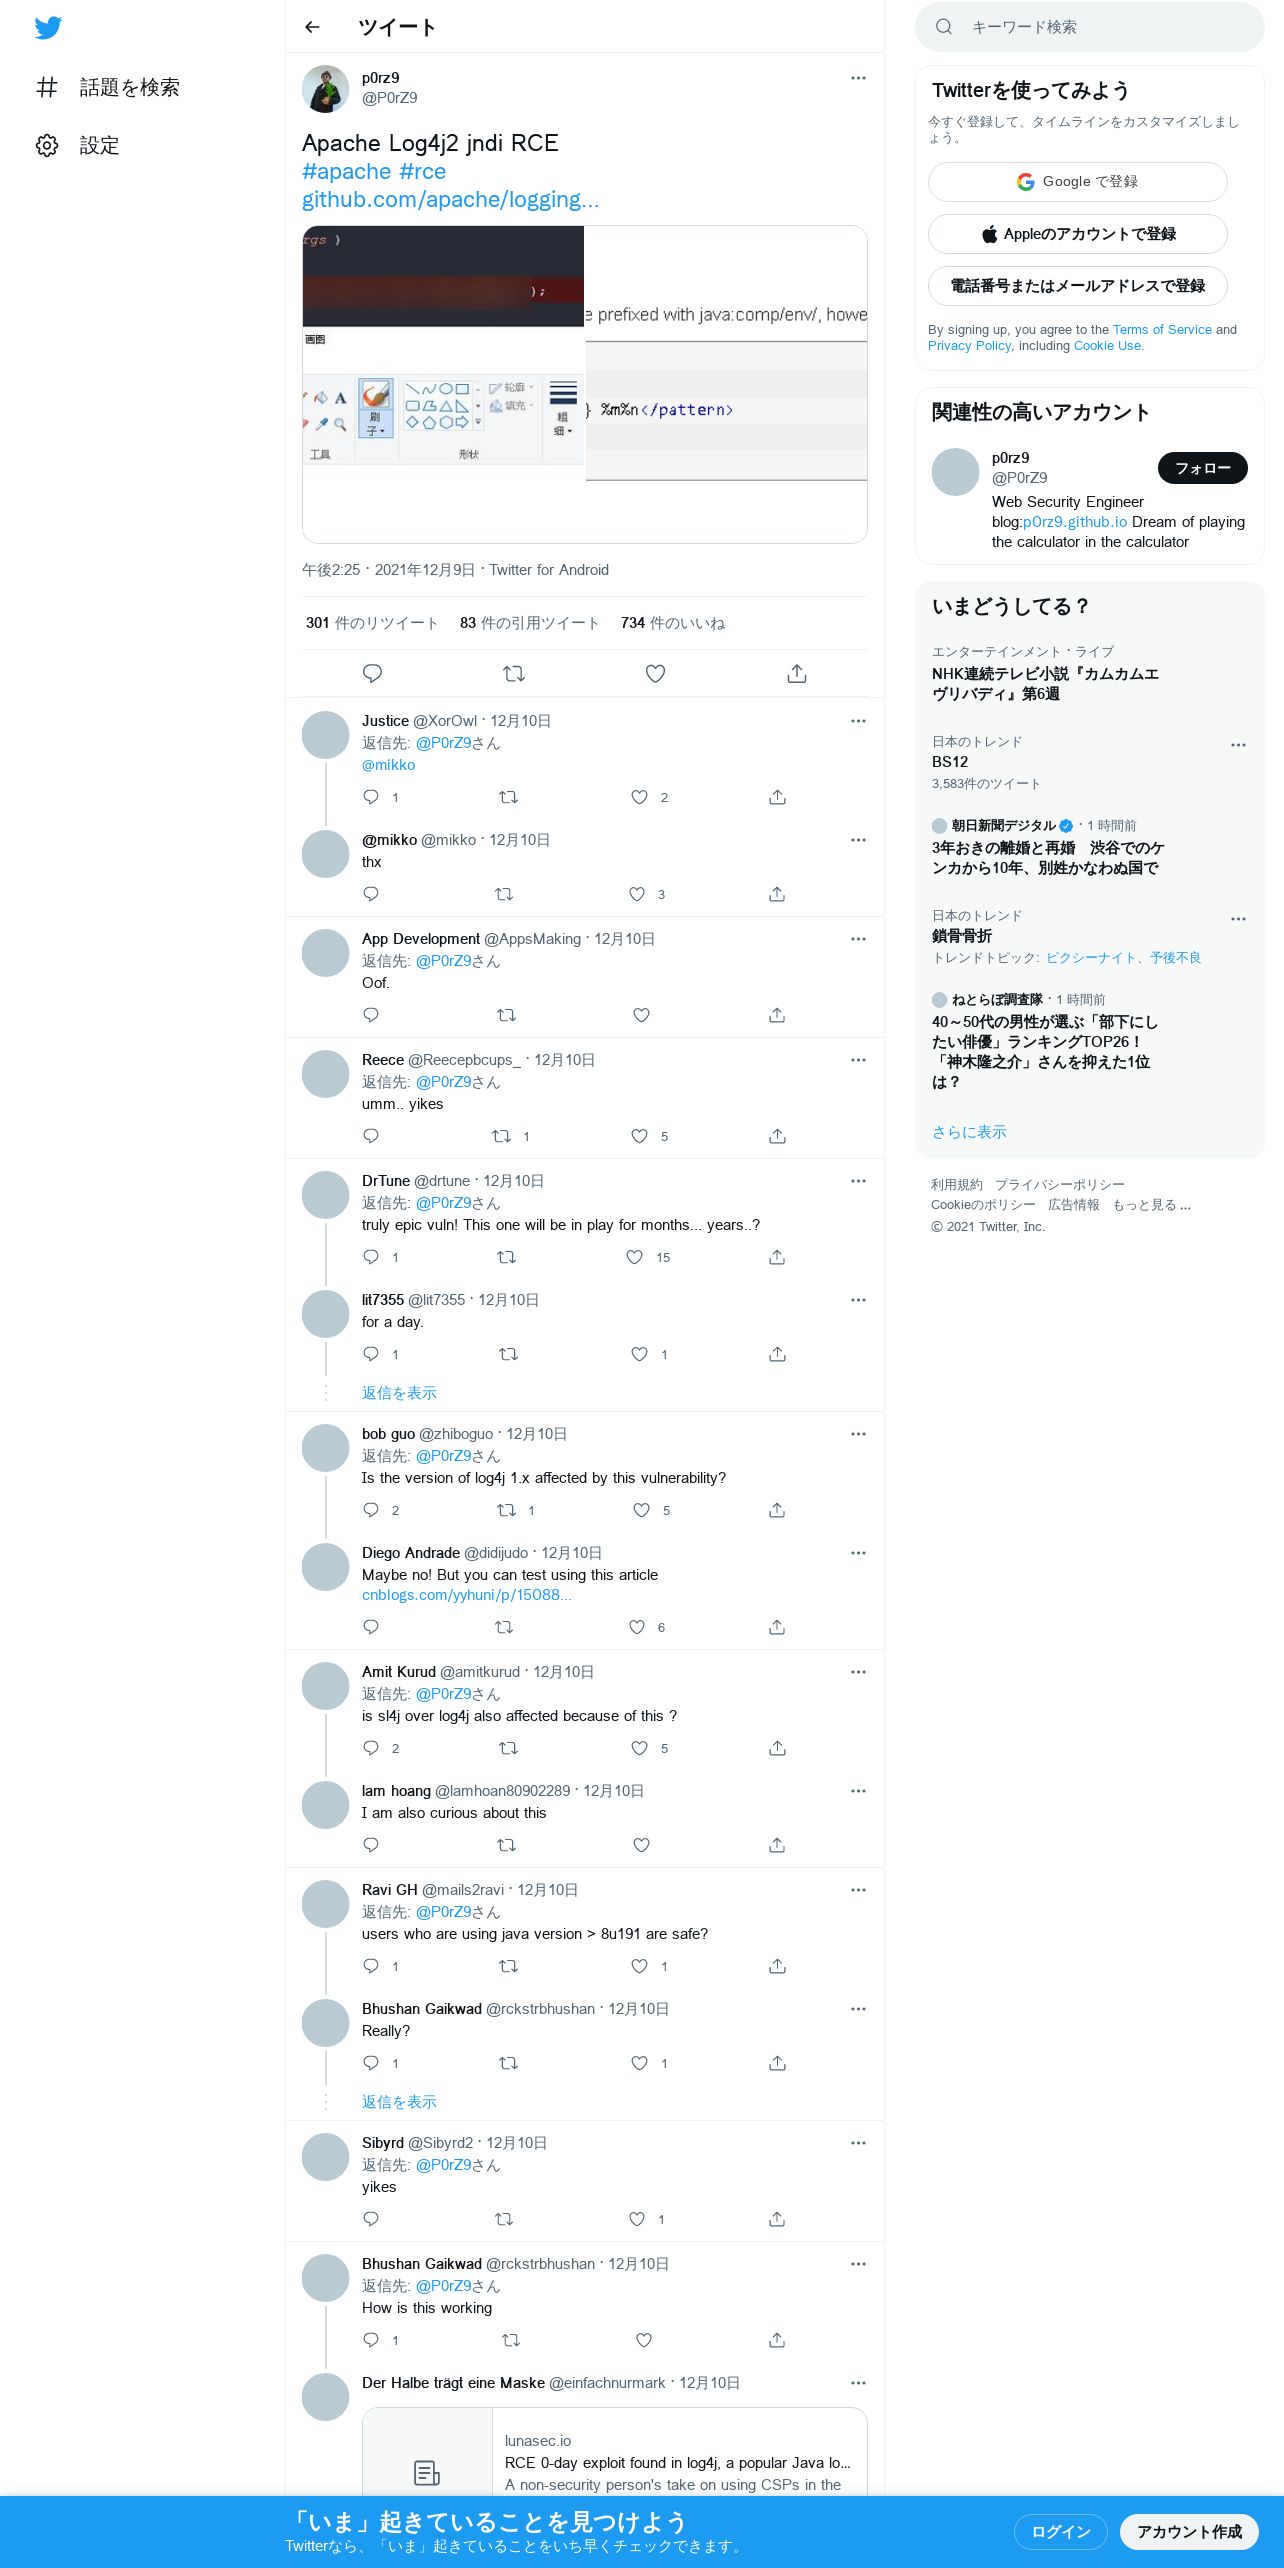Follow p0rz9 with the フォロー button
This screenshot has height=2568, width=1284.
(x=1202, y=468)
